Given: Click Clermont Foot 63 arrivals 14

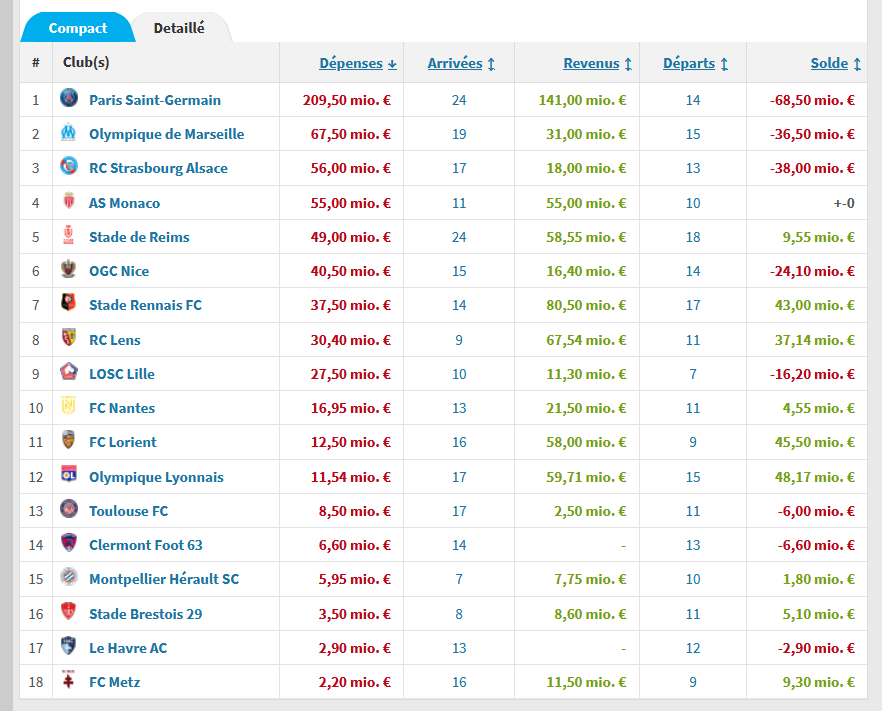Looking at the screenshot, I should tap(459, 546).
